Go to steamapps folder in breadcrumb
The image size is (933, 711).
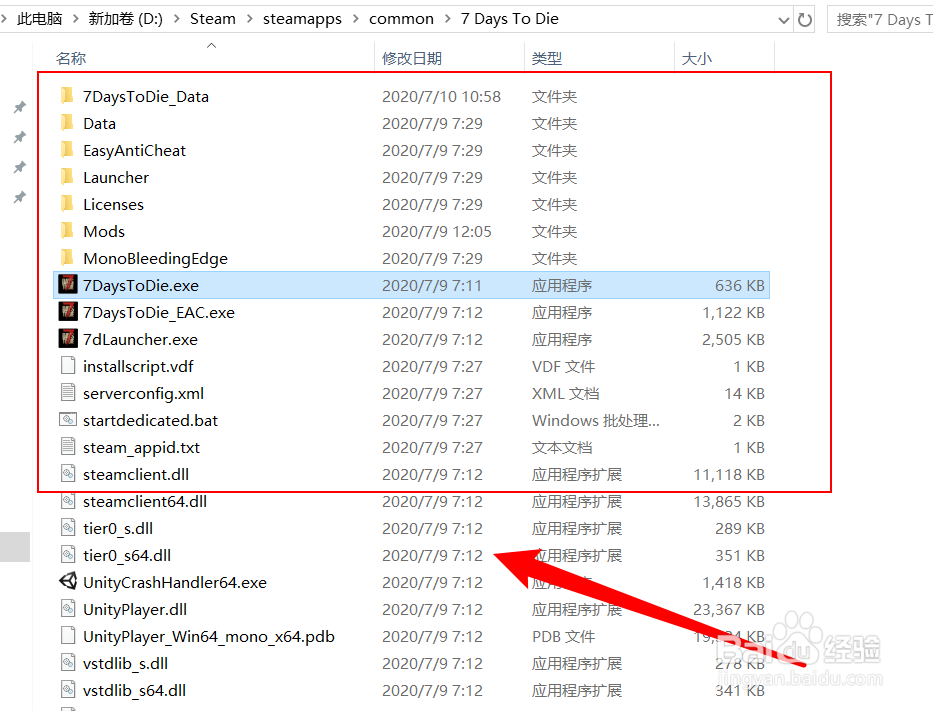[x=302, y=19]
